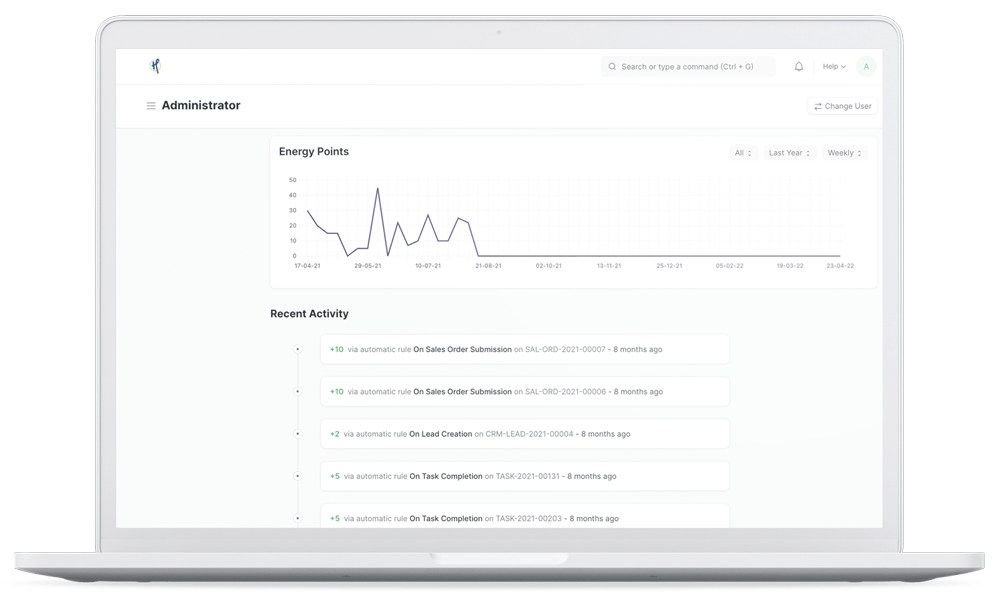Image resolution: width=1000 pixels, height=616 pixels.
Task: Open the notifications bell
Action: pos(799,67)
